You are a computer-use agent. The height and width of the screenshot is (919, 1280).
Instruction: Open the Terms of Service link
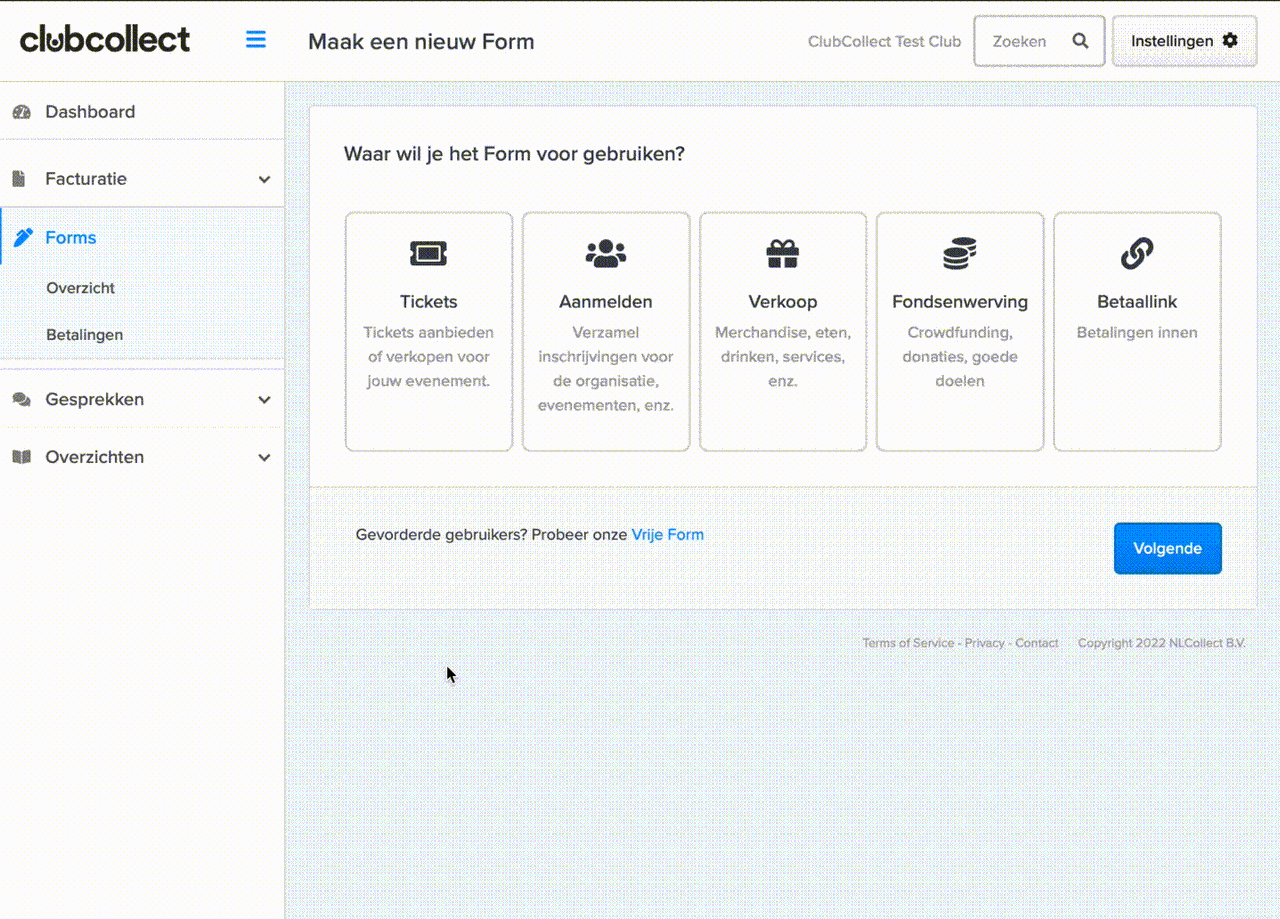point(908,643)
